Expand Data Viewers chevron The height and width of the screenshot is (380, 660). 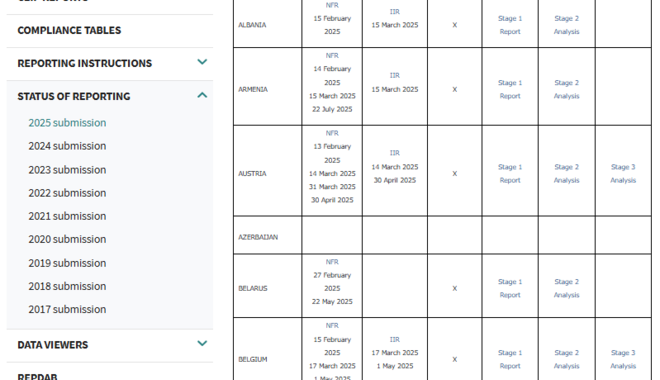(x=202, y=343)
